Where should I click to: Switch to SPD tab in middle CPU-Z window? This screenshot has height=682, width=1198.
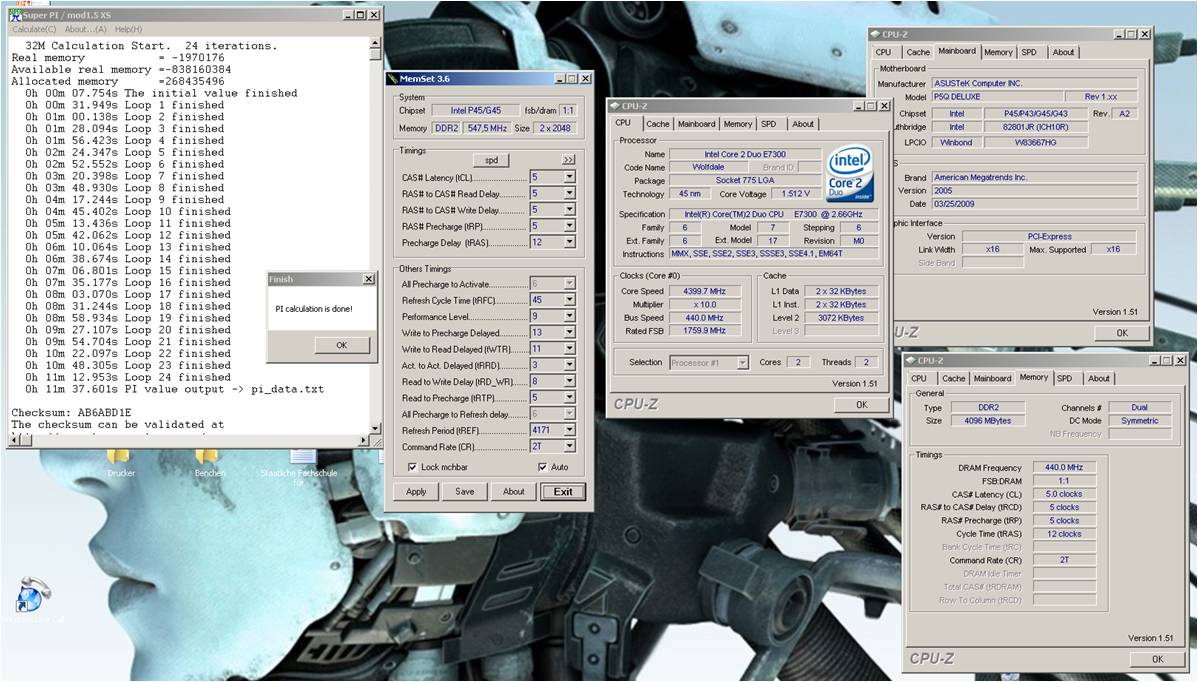pyautogui.click(x=769, y=124)
